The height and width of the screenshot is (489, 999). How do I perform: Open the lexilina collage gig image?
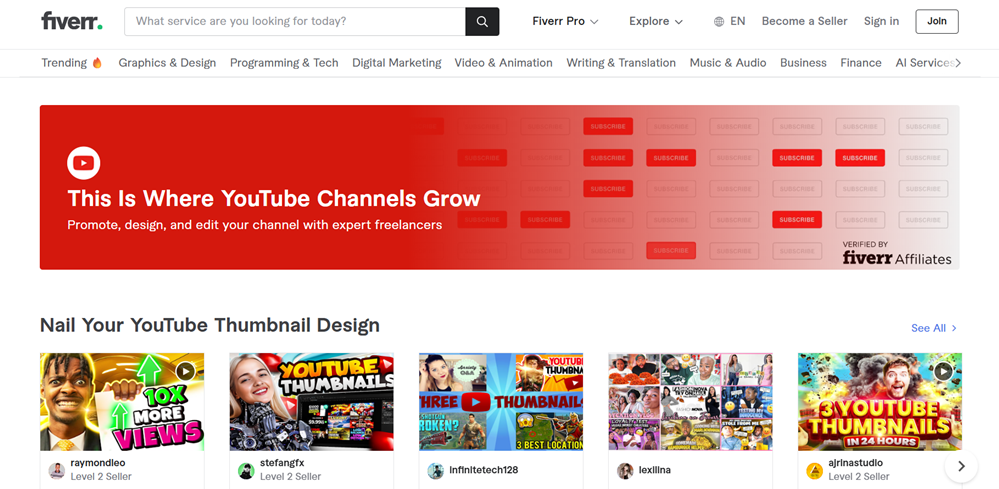(x=691, y=402)
